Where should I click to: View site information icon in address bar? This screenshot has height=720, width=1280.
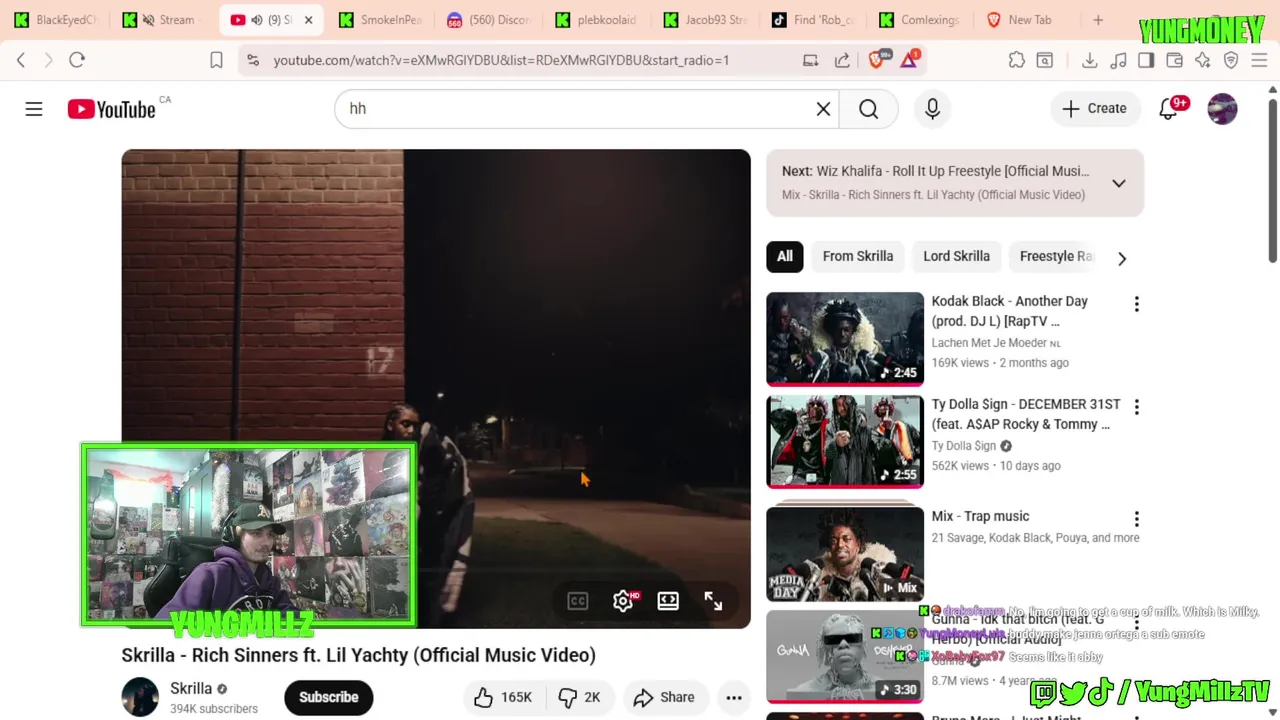click(253, 60)
